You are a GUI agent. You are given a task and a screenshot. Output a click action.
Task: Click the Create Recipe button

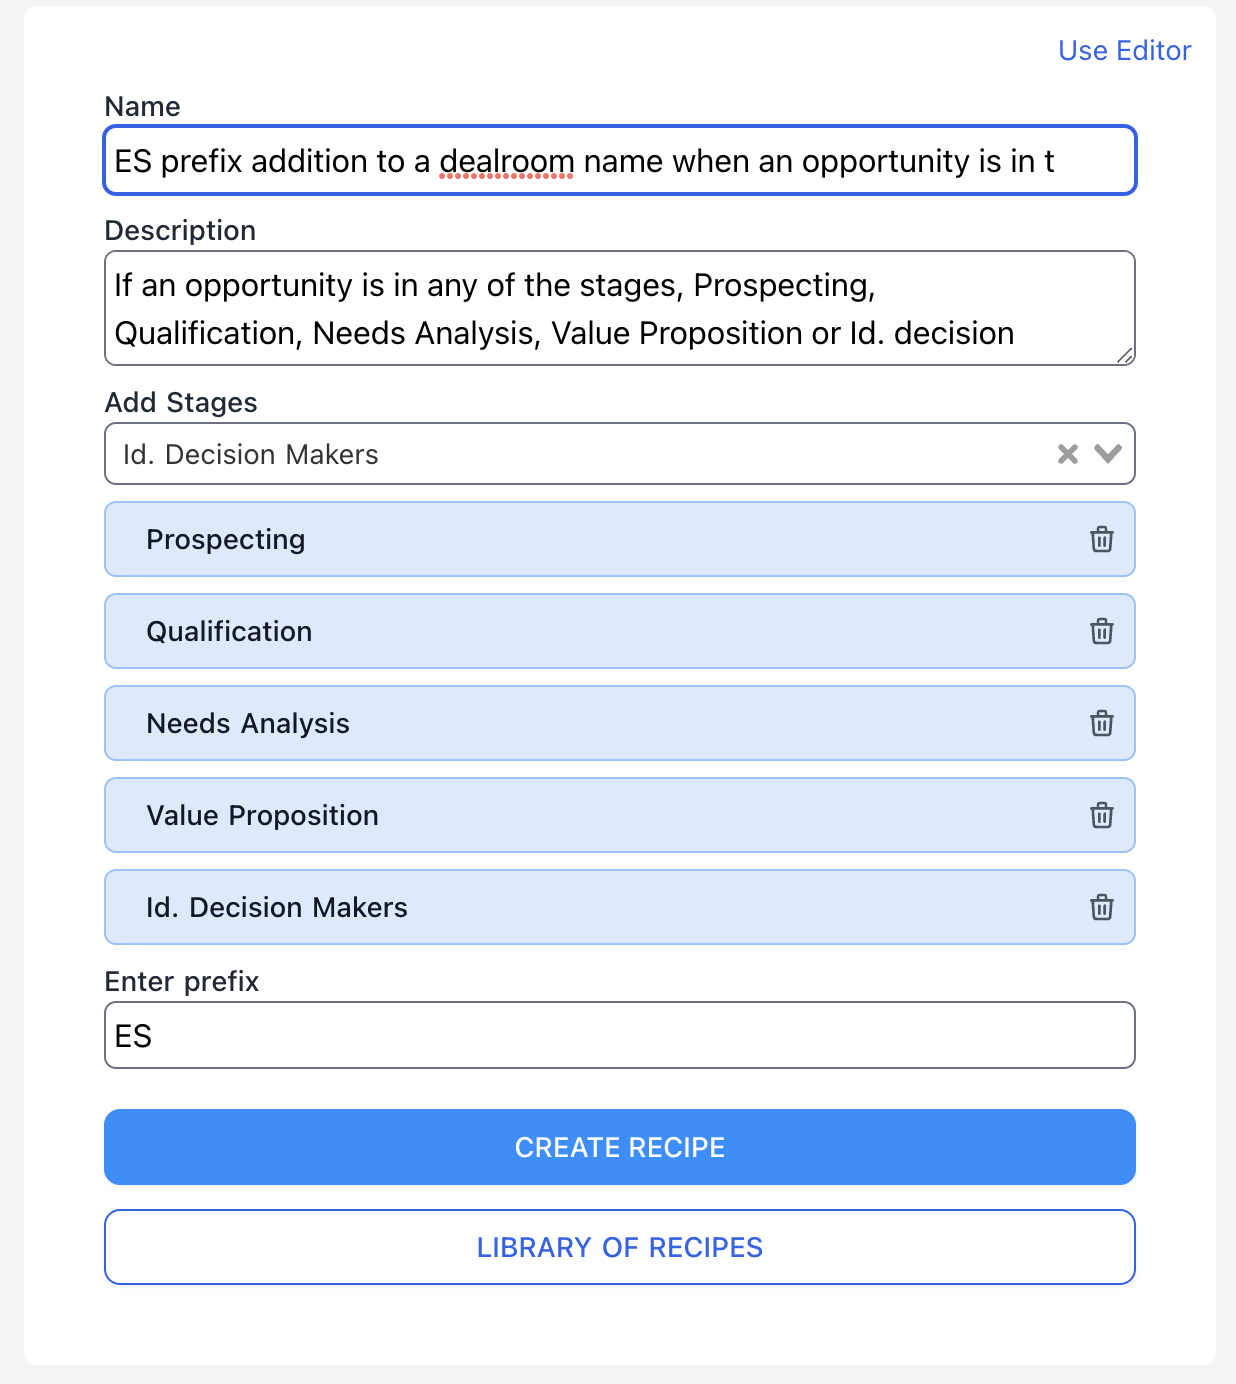pyautogui.click(x=619, y=1147)
